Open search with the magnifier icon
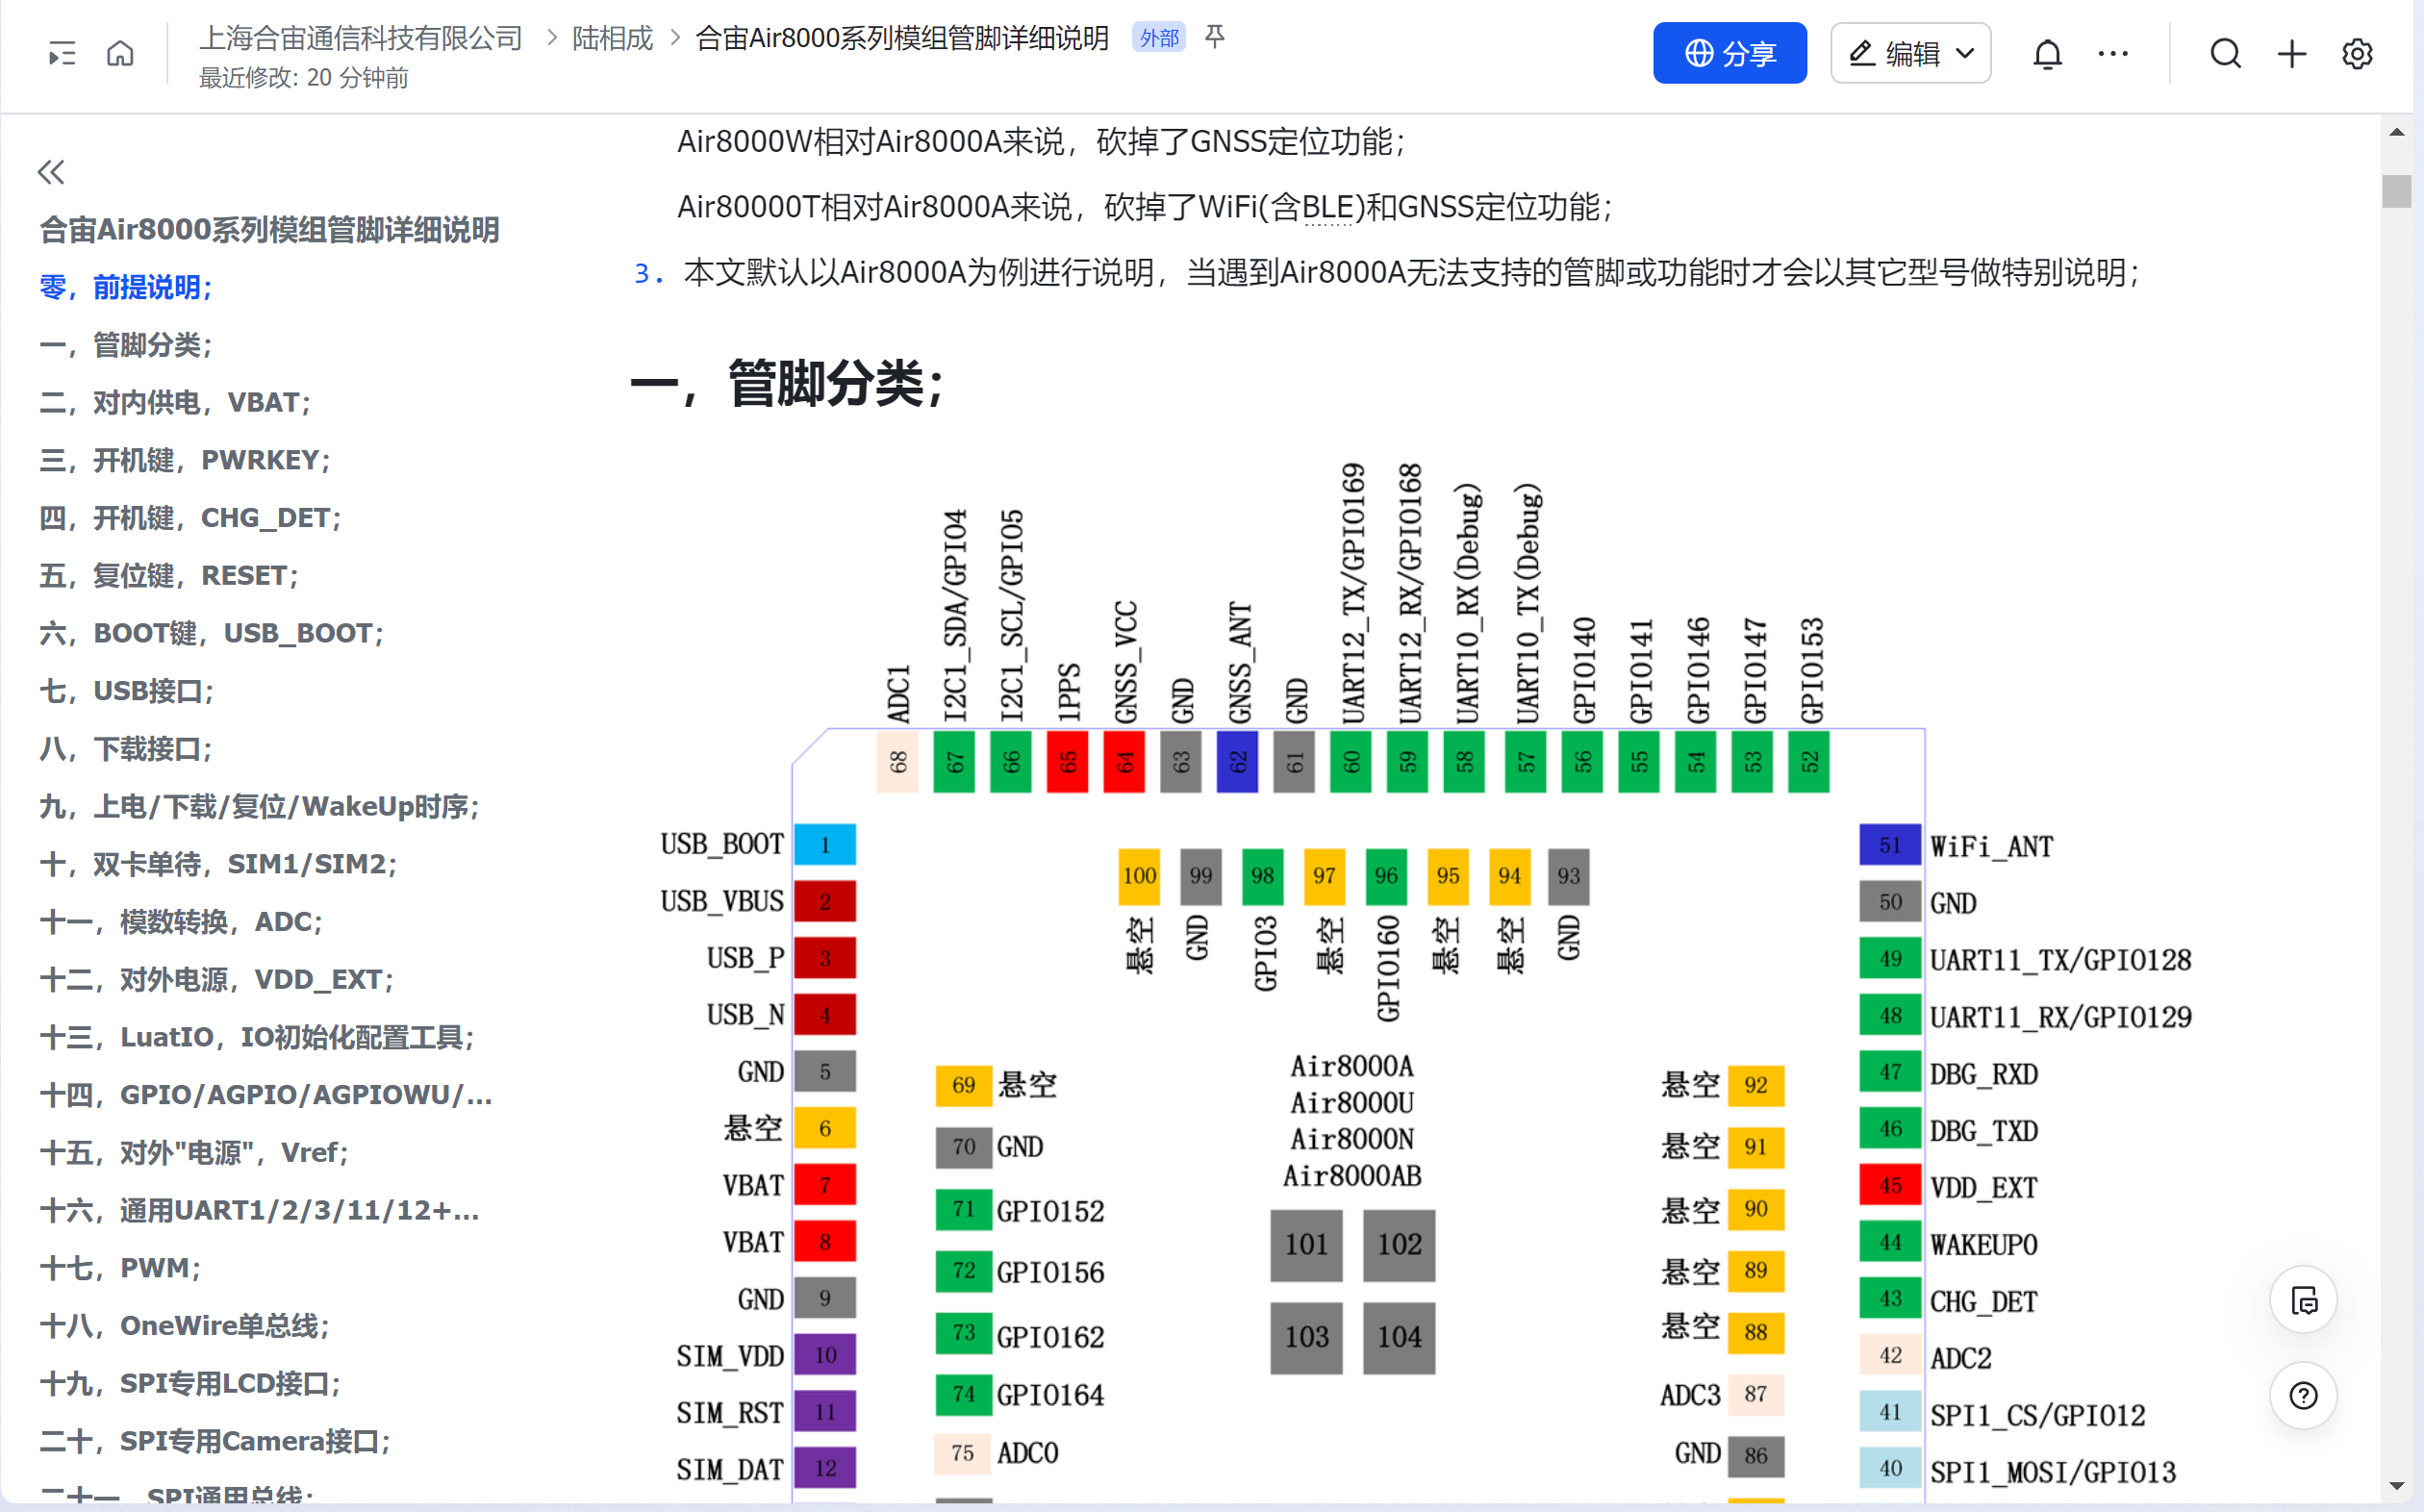 2225,53
